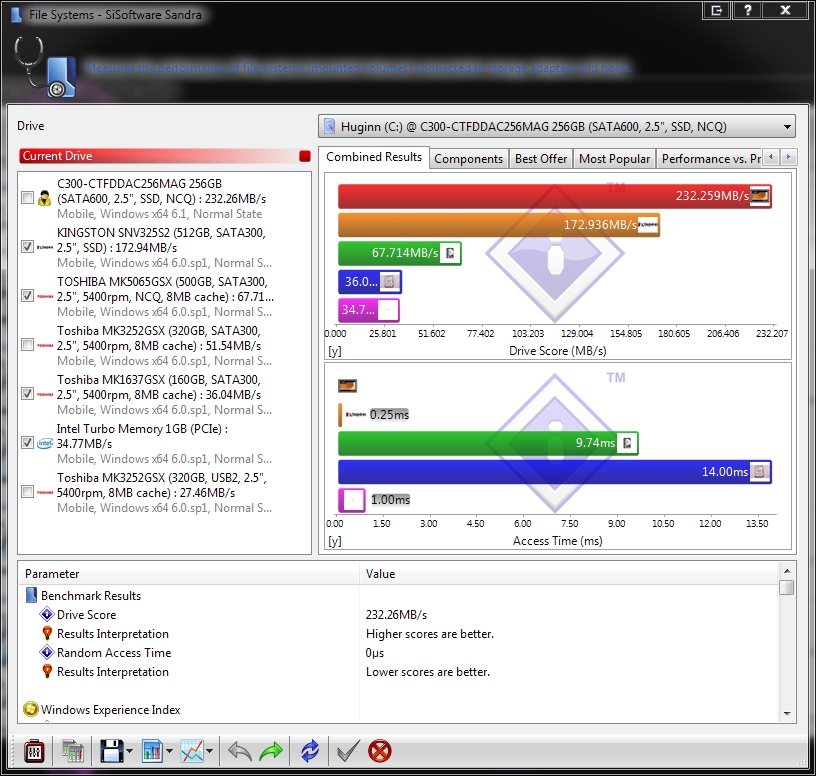Switch to the Combined Results tab
This screenshot has height=776, width=816.
coord(374,157)
